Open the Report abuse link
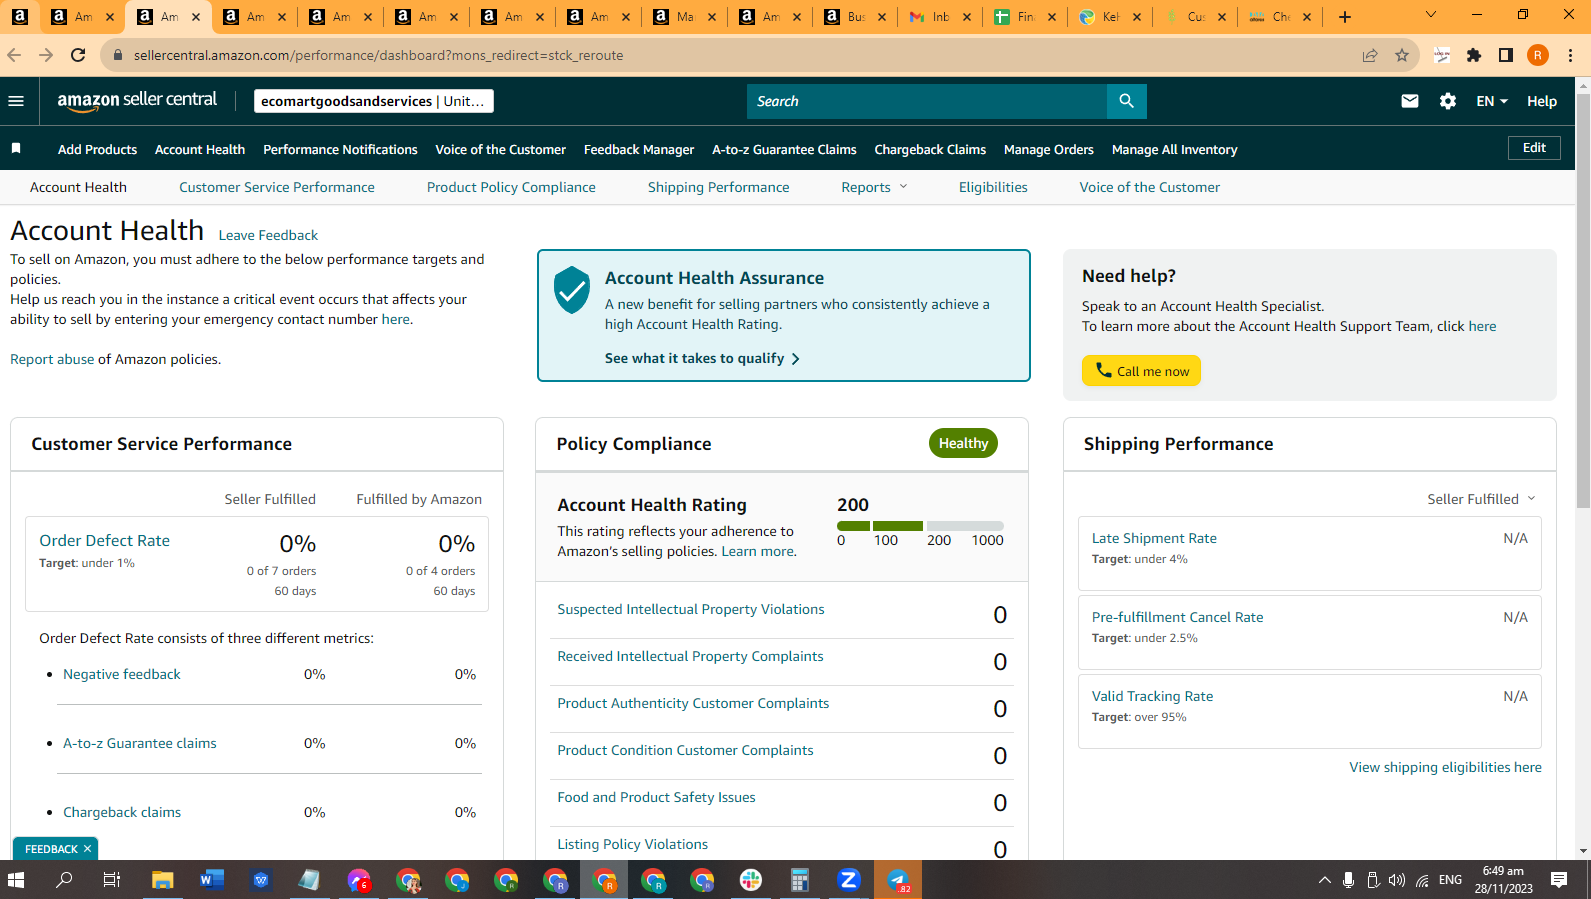This screenshot has height=899, width=1591. [52, 359]
